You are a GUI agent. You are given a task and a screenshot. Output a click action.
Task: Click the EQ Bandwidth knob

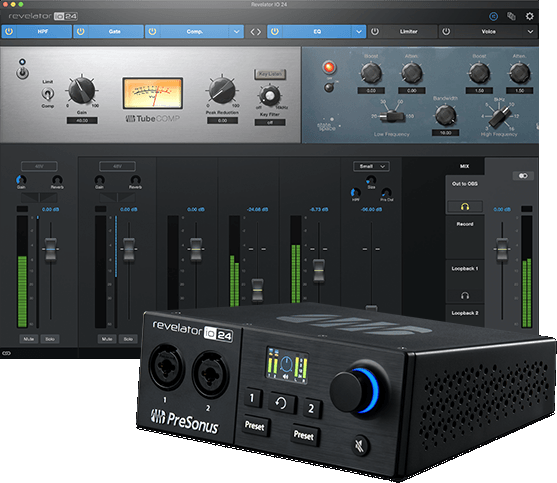[445, 115]
